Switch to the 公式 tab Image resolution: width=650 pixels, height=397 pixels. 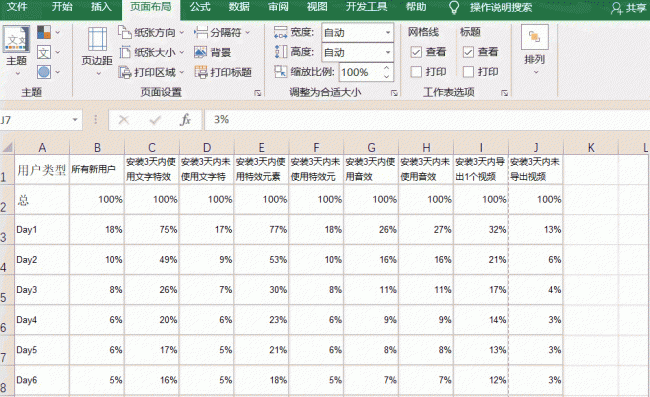200,7
